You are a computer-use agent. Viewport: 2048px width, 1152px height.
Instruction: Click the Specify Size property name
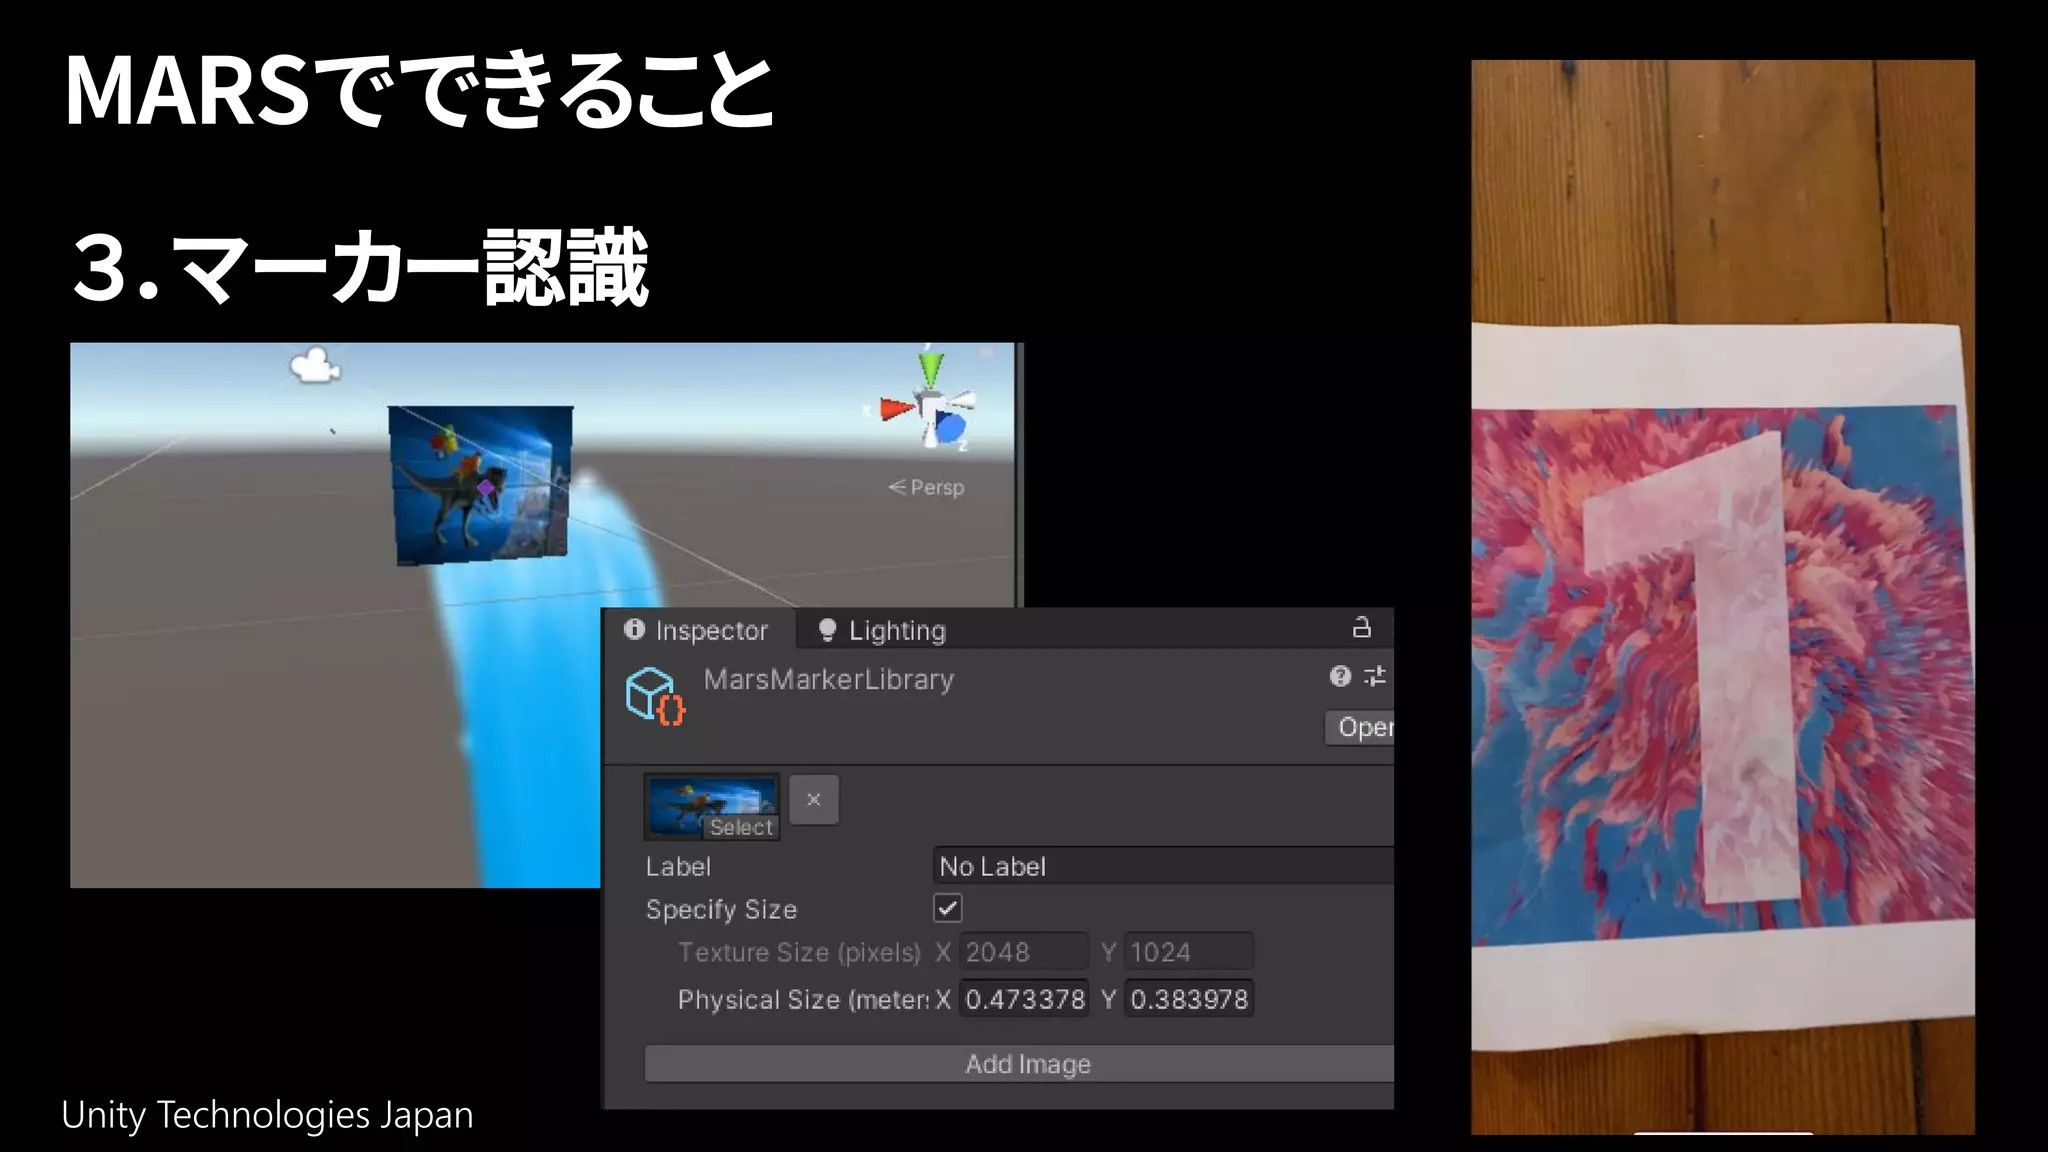point(721,909)
